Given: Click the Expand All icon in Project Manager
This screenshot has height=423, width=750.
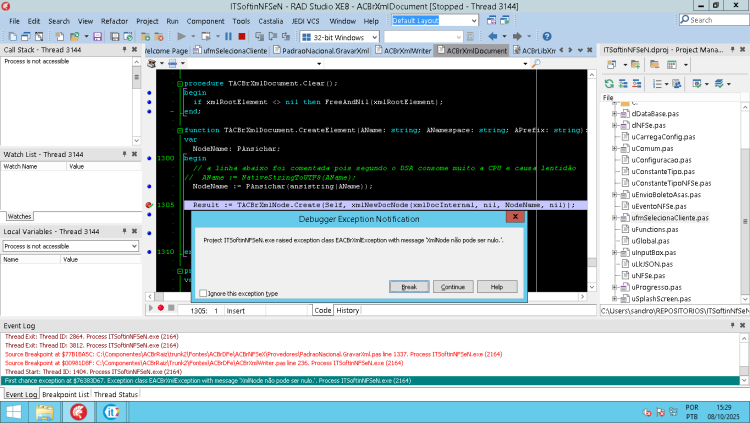Looking at the screenshot, I should coord(623,84).
